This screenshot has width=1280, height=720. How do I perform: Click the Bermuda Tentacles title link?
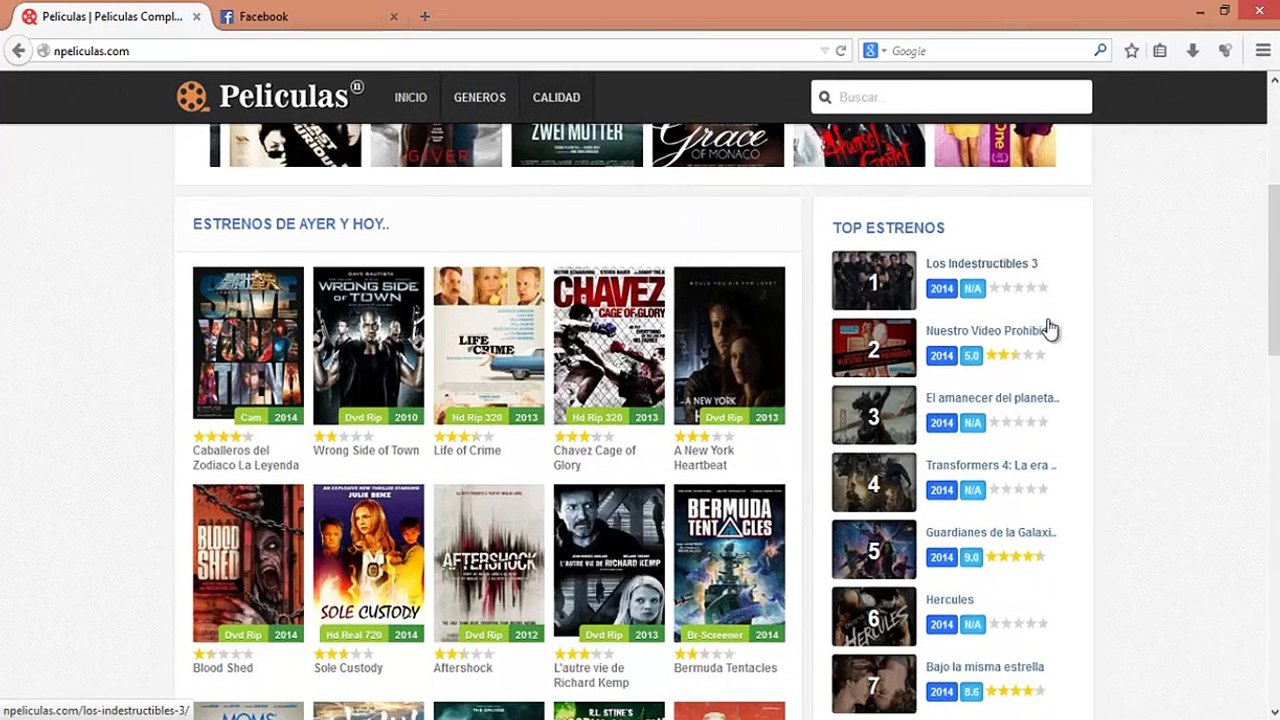click(x=725, y=668)
